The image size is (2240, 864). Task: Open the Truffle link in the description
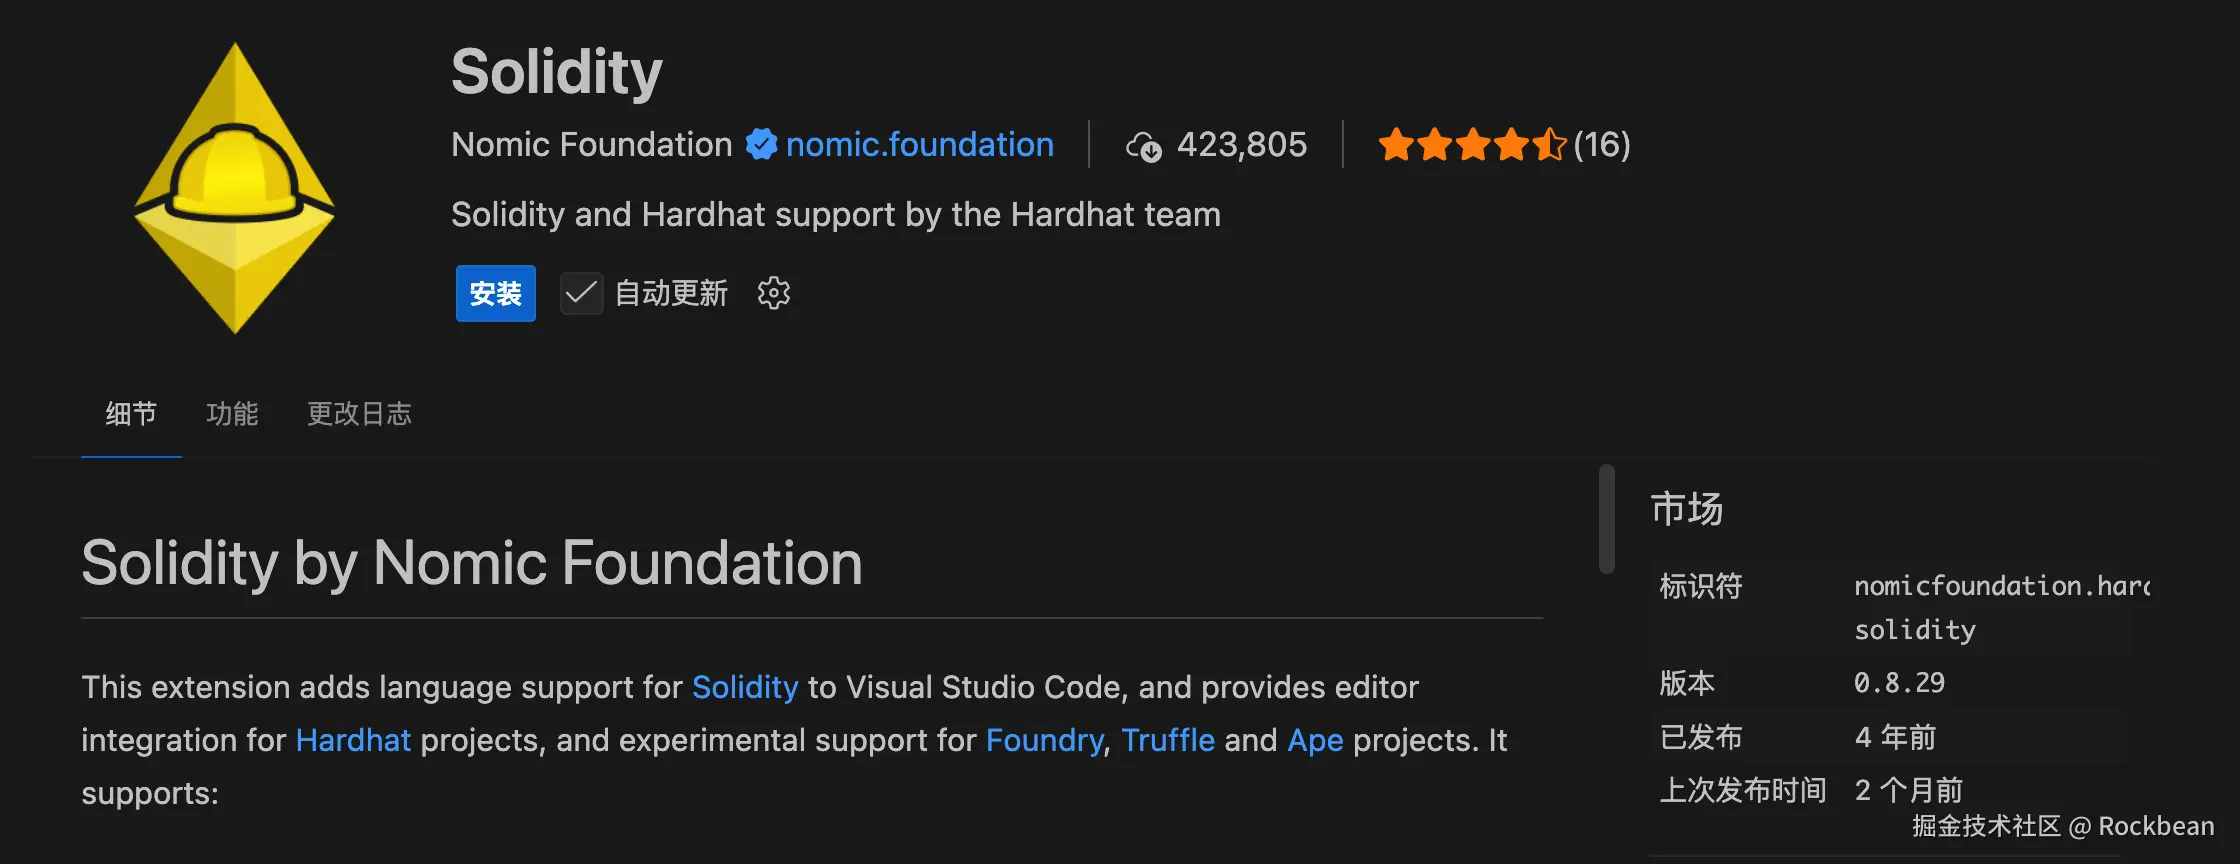point(1168,740)
